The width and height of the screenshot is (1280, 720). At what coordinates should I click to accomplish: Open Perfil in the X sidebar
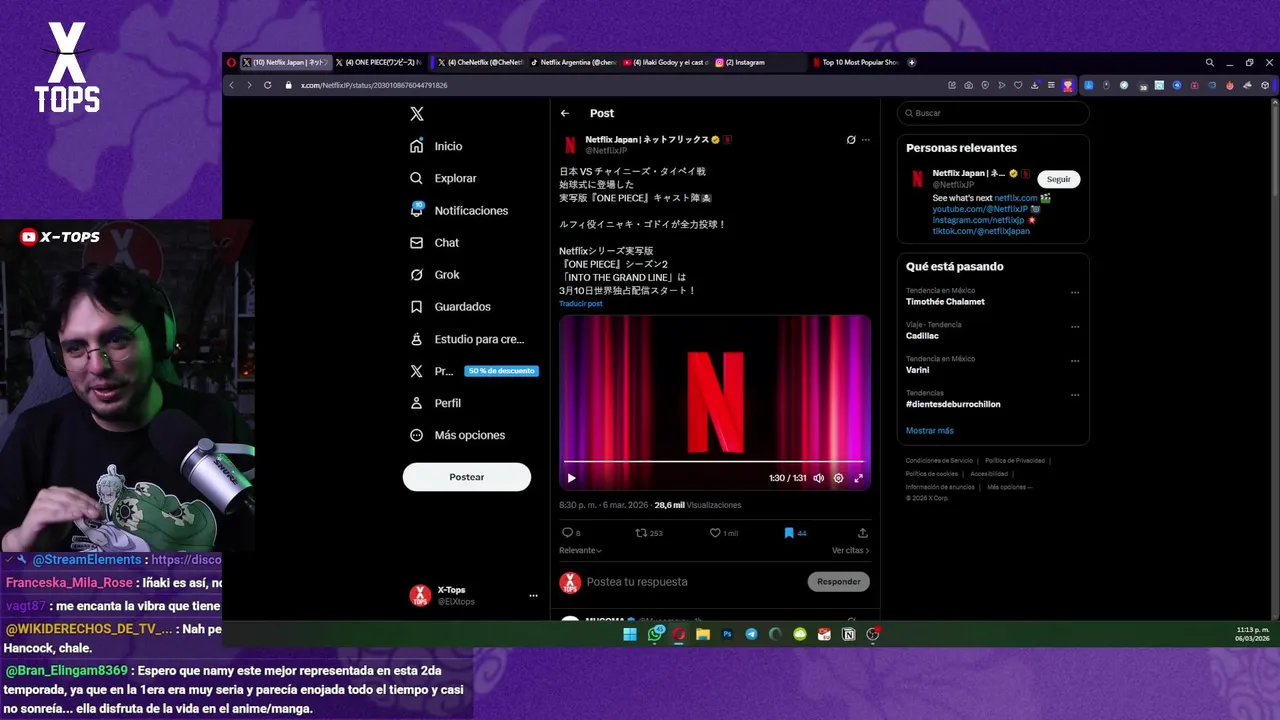click(435, 403)
